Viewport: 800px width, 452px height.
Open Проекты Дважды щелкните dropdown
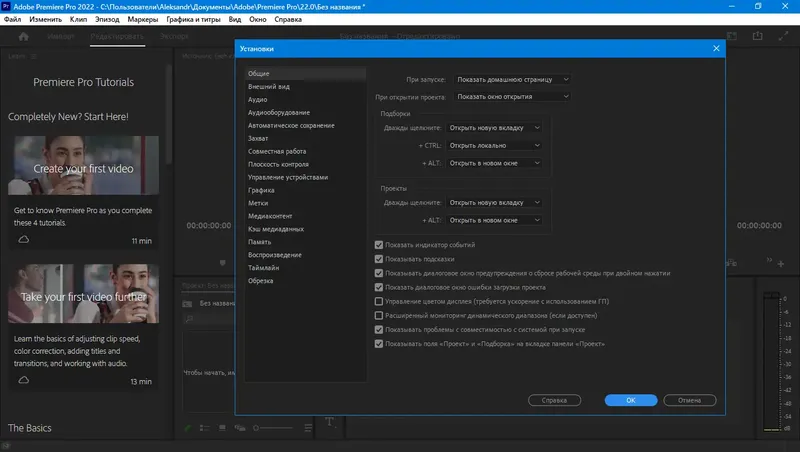coord(494,203)
